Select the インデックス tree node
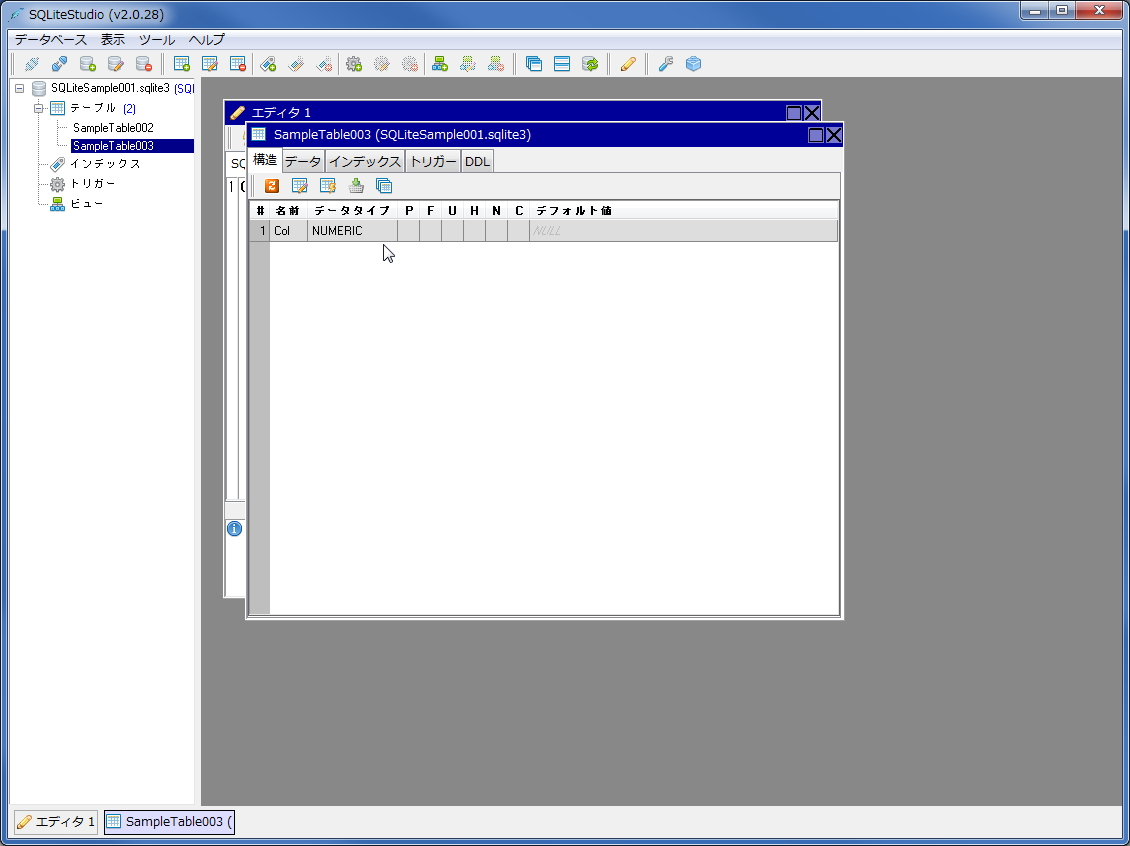The width and height of the screenshot is (1130, 846). click(x=104, y=164)
